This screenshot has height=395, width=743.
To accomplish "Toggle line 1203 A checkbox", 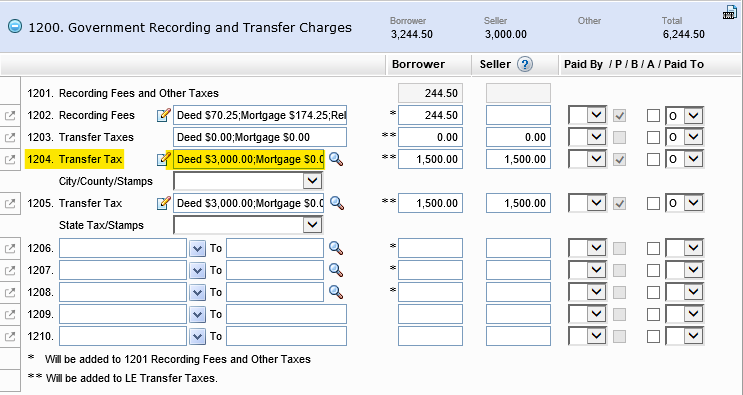I will click(653, 137).
